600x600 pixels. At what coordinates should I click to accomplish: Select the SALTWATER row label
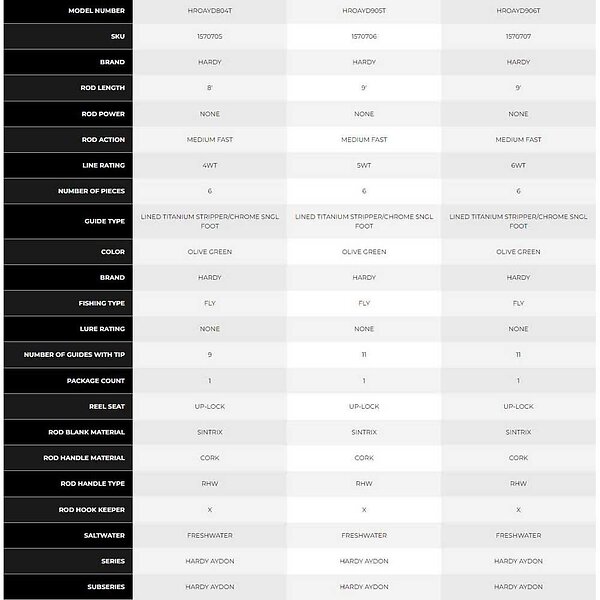(x=106, y=535)
